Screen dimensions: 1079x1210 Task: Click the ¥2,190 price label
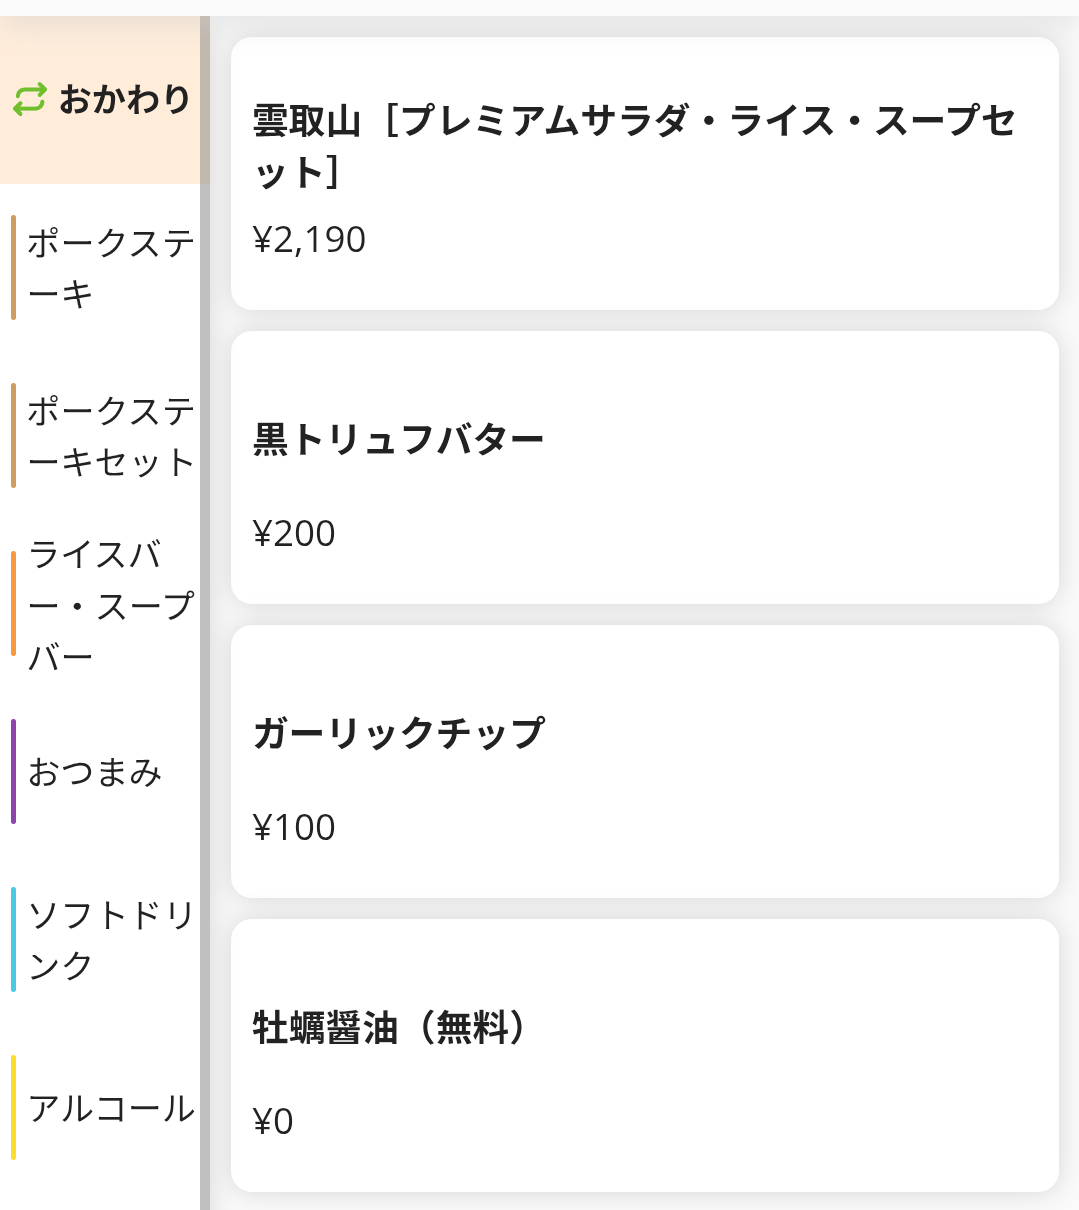click(309, 240)
